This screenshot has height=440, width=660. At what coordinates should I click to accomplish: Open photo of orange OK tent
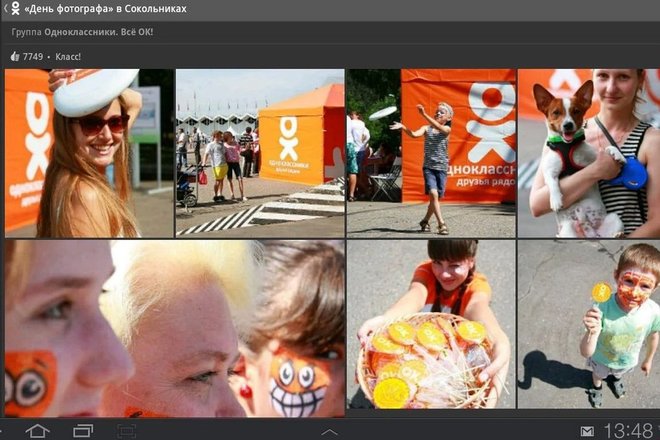pos(260,153)
